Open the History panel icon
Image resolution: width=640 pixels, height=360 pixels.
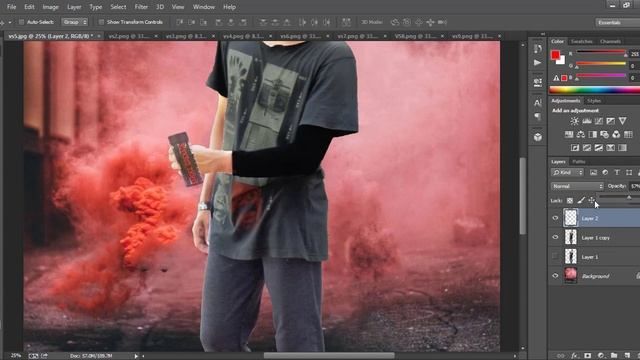(538, 49)
